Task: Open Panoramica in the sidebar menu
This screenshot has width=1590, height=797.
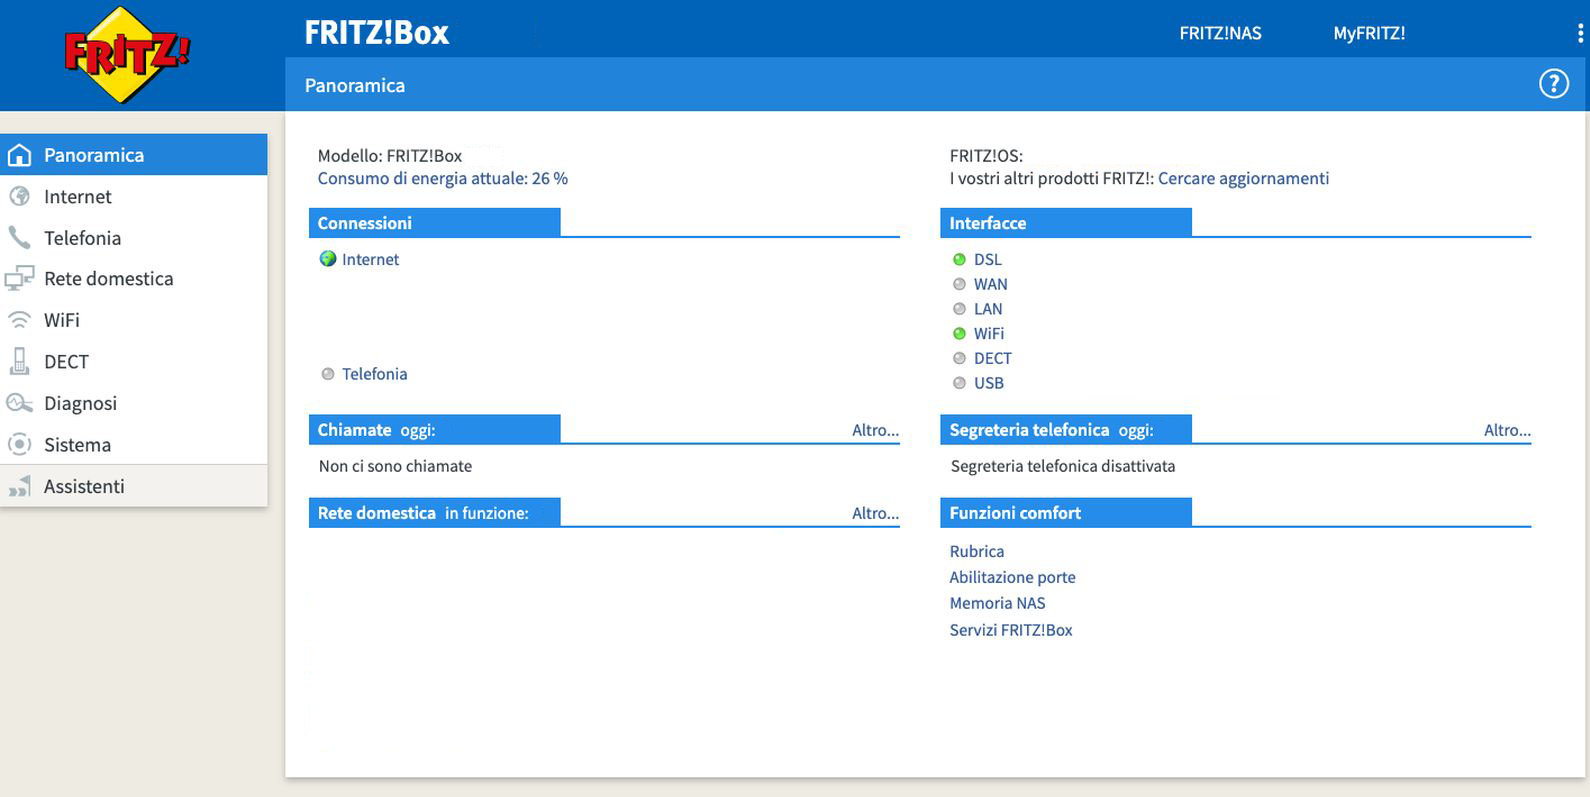Action: (134, 155)
